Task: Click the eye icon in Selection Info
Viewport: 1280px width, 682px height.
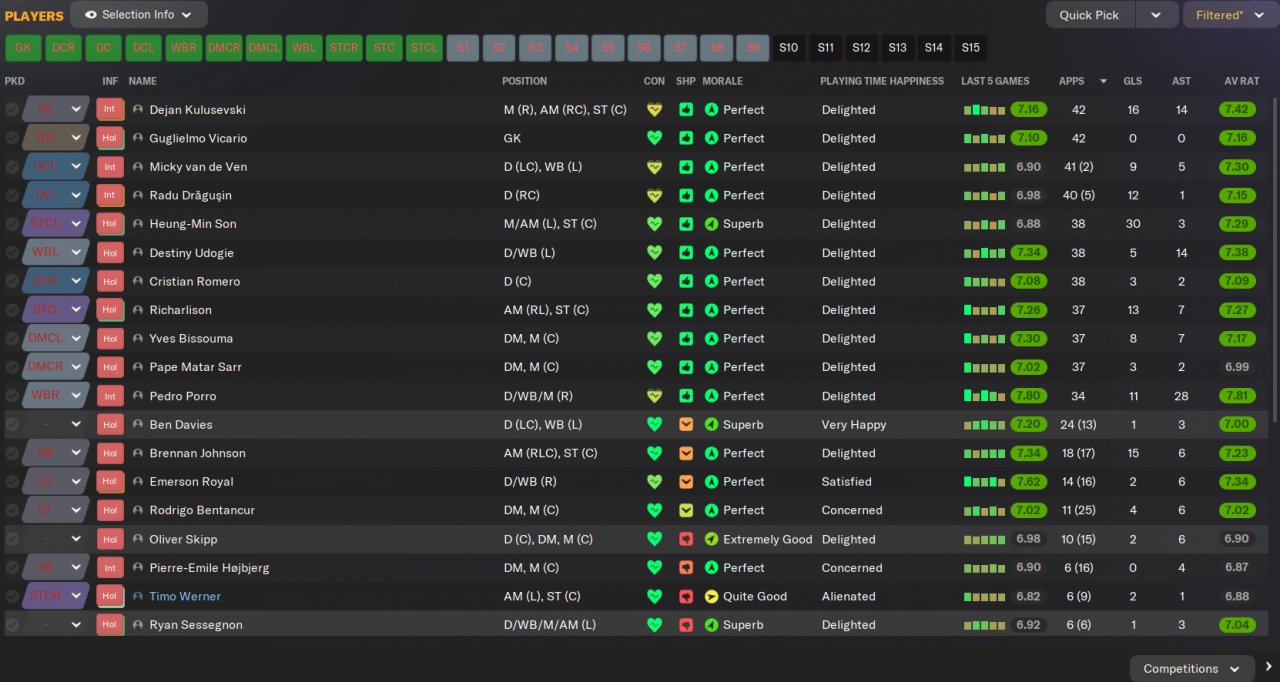Action: tap(91, 15)
